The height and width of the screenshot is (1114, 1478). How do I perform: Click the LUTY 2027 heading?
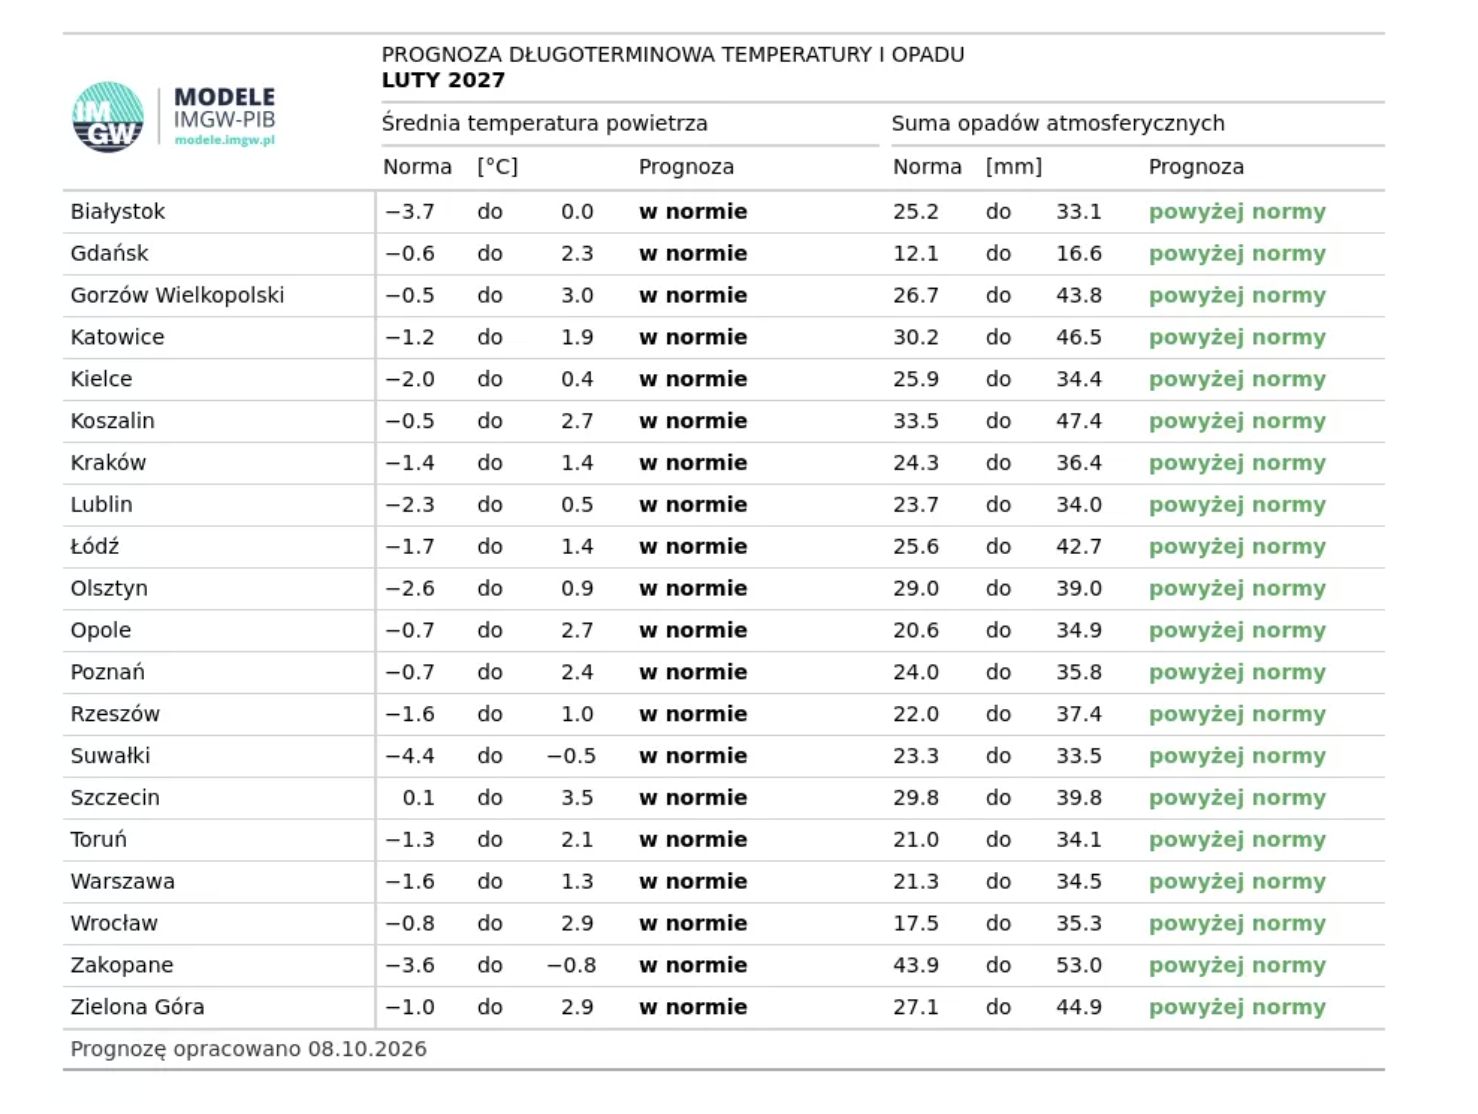443,80
